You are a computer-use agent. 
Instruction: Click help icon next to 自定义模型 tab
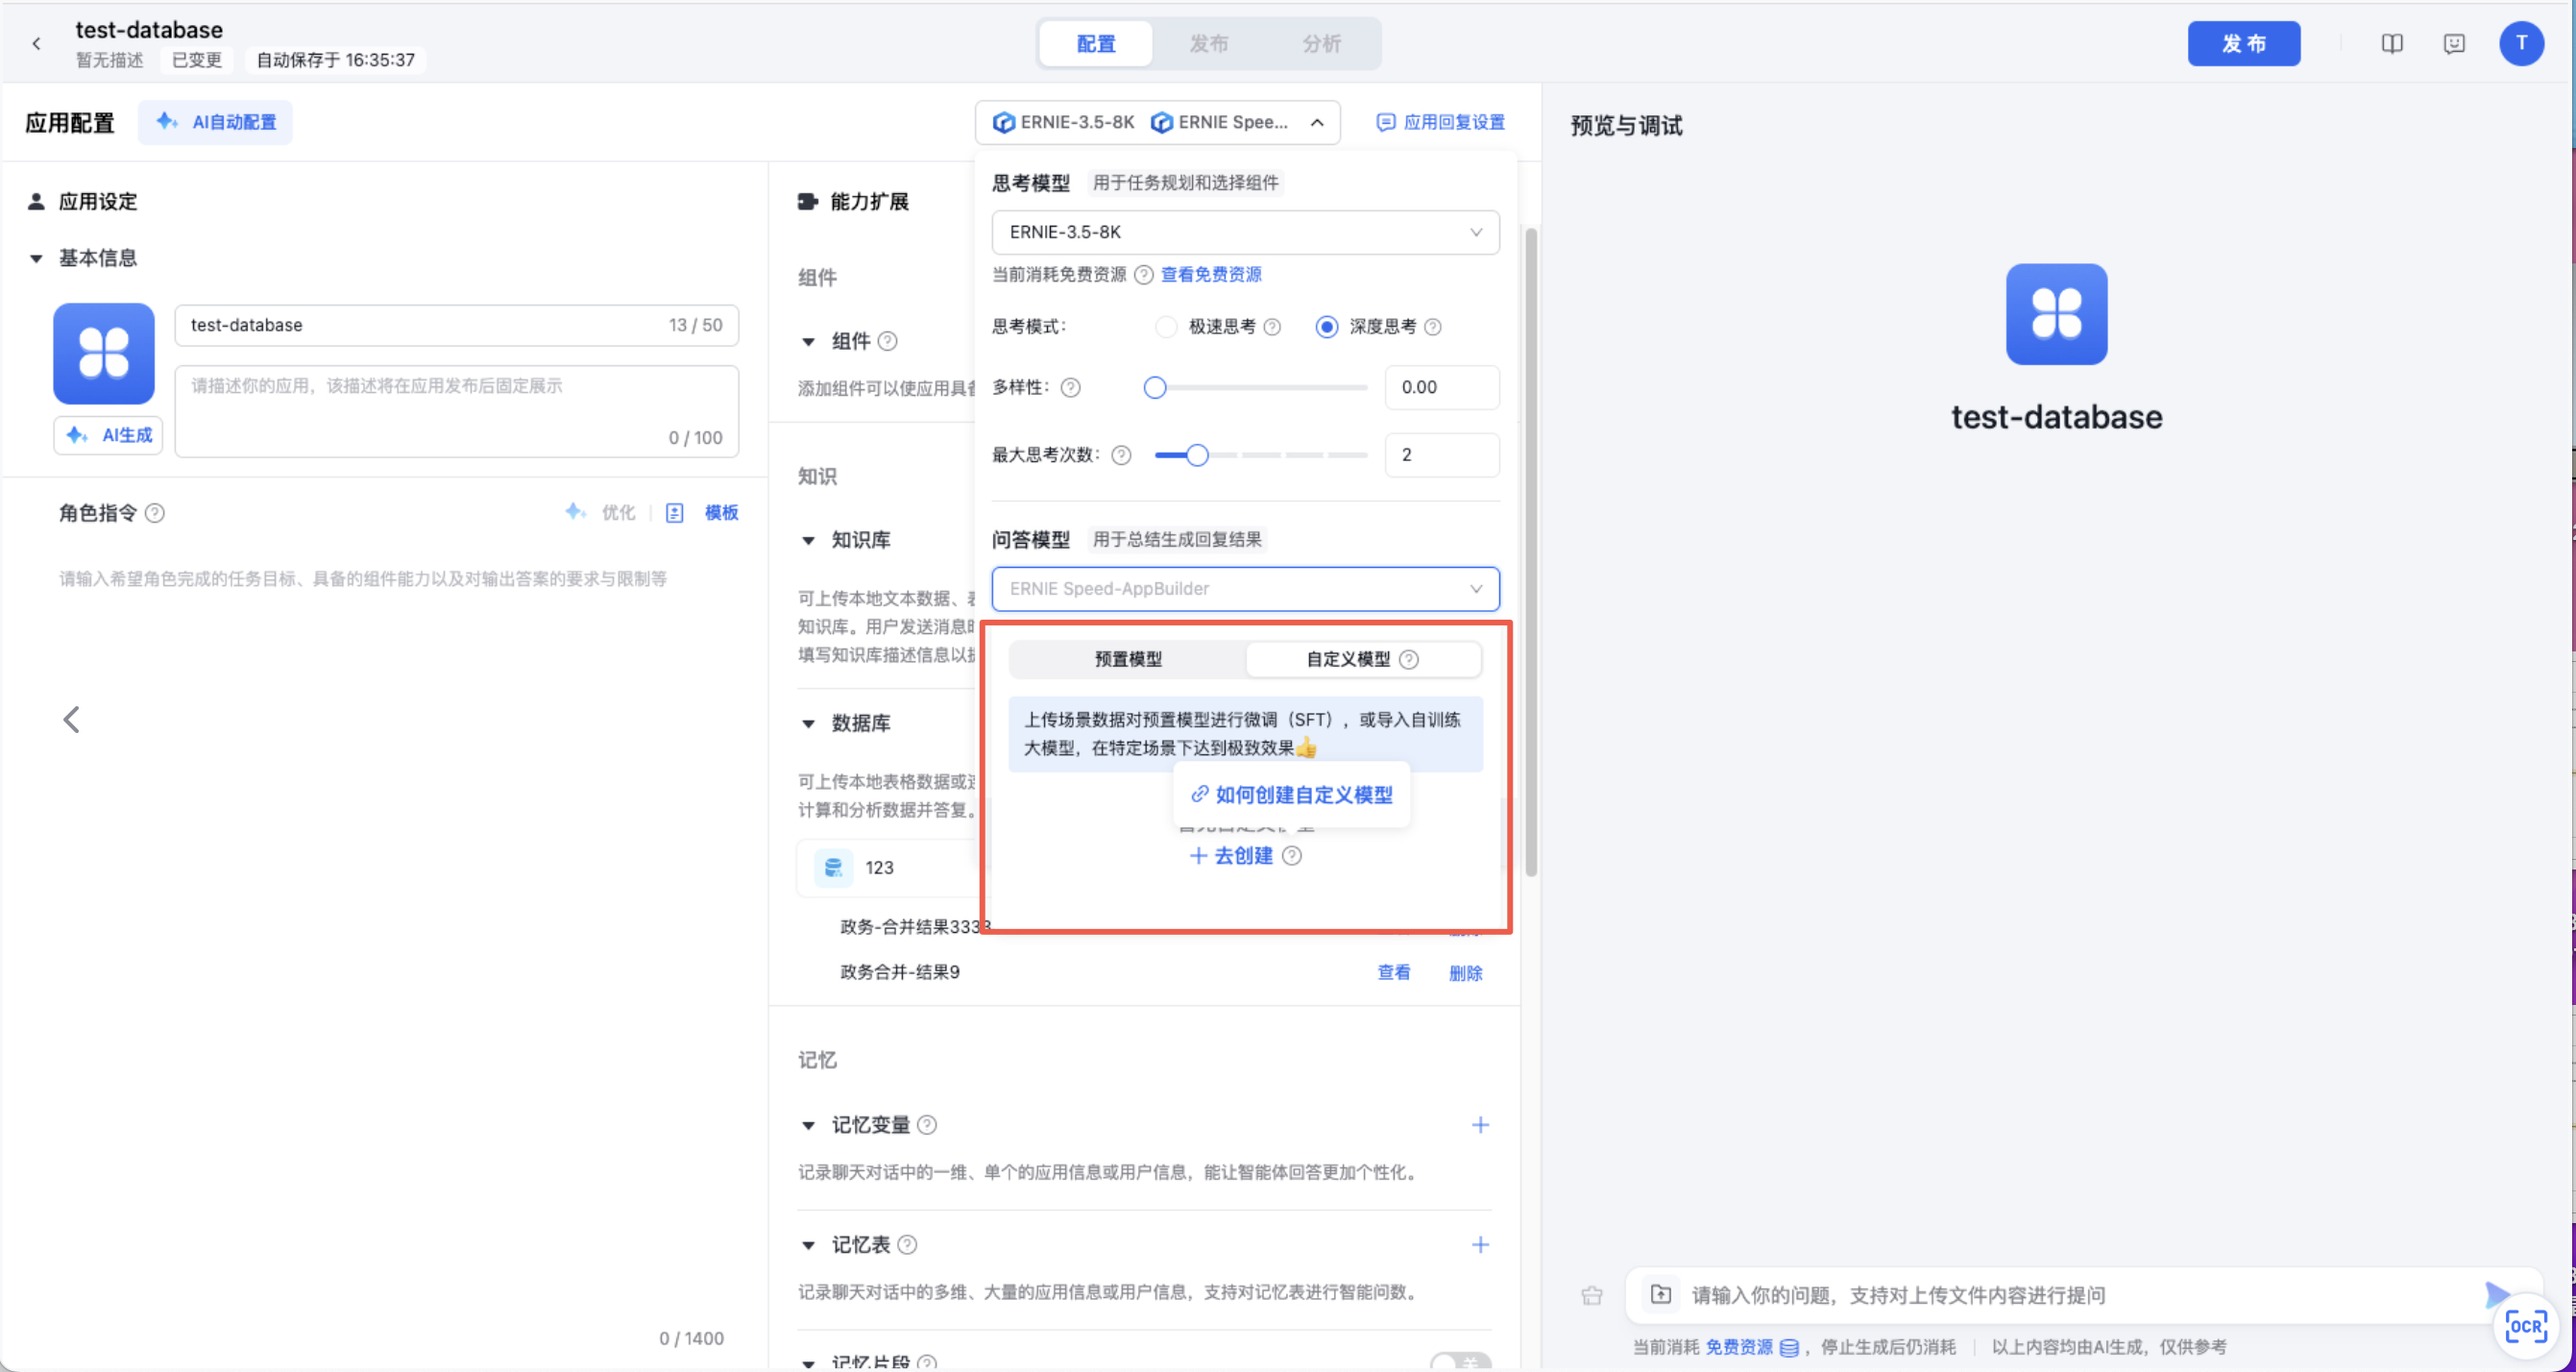1408,659
